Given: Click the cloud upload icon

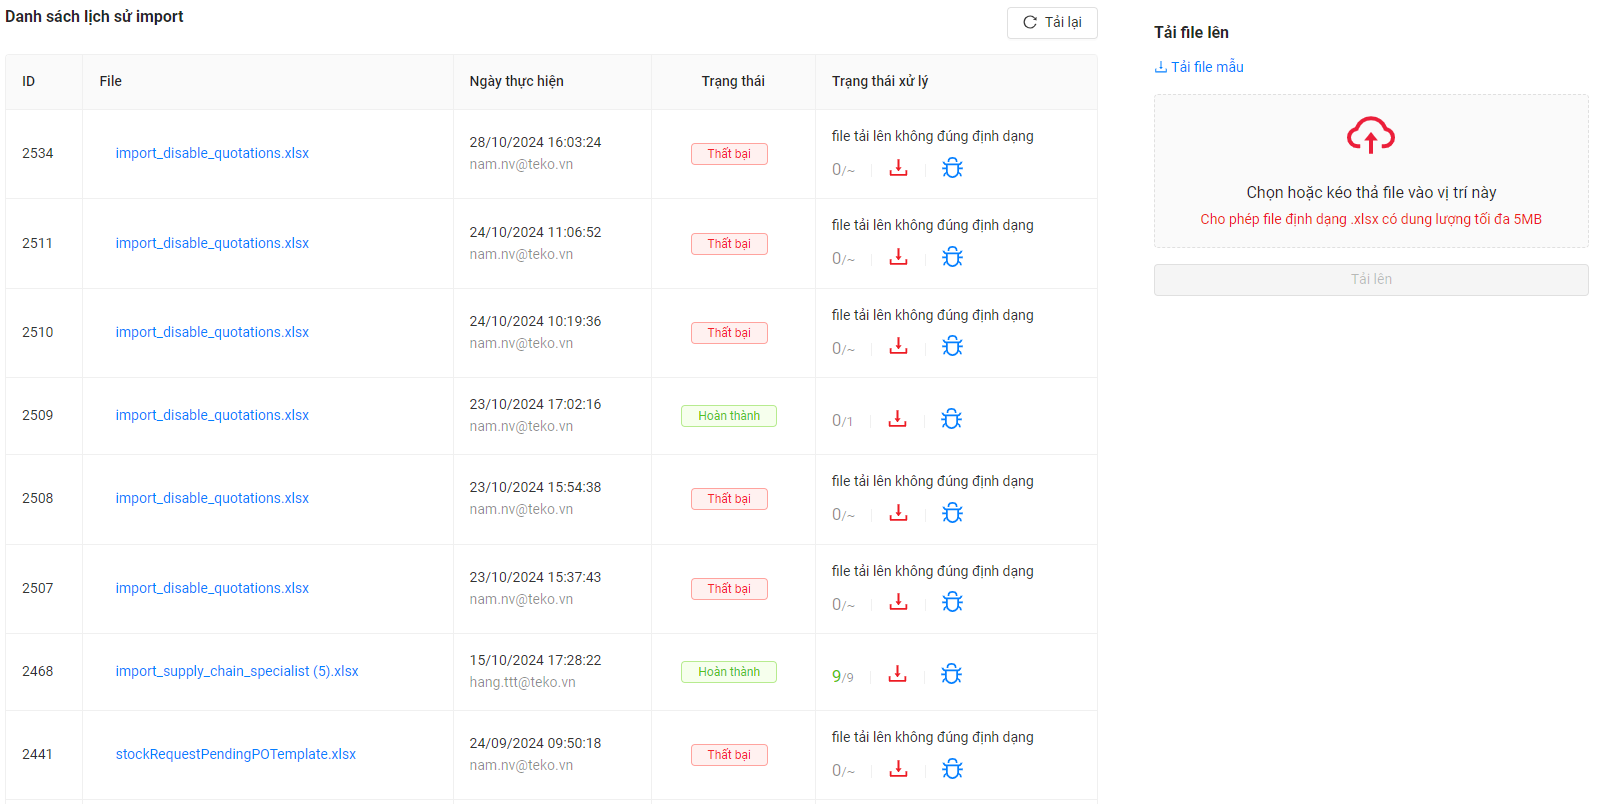Looking at the screenshot, I should tap(1371, 135).
